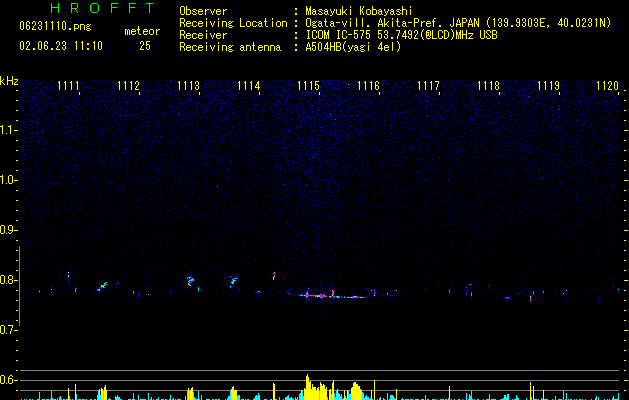Viewport: 629px width, 400px height.
Task: Select the filename 06231110.png
Action: 55,27
